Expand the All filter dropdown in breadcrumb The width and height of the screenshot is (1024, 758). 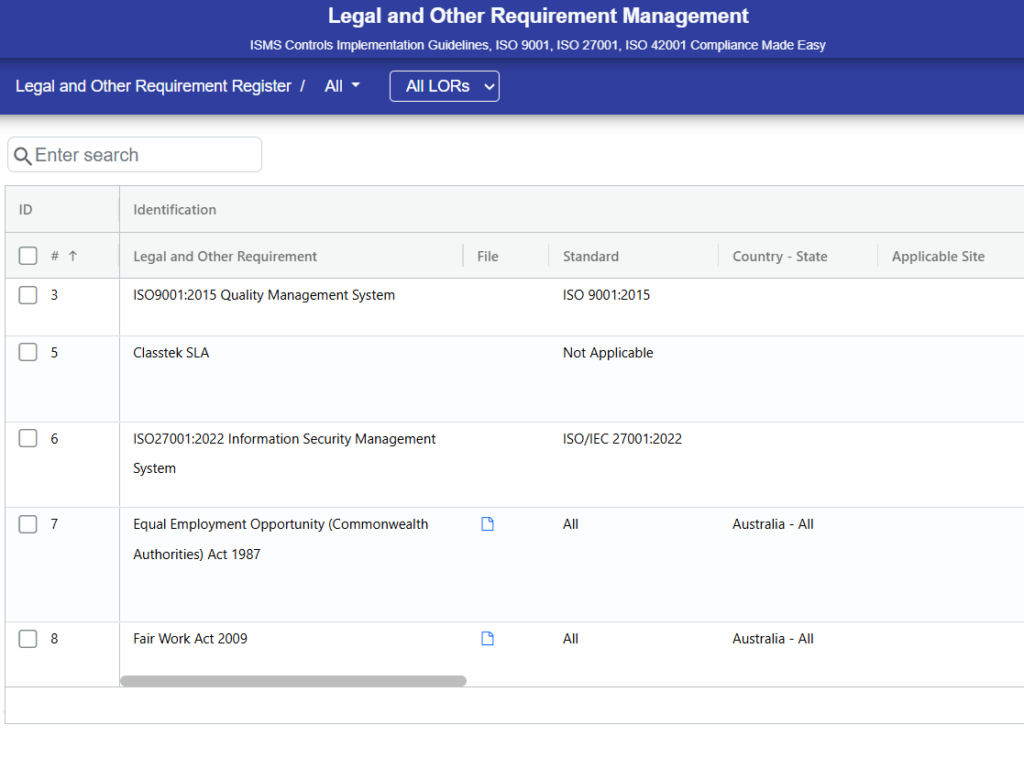point(342,86)
